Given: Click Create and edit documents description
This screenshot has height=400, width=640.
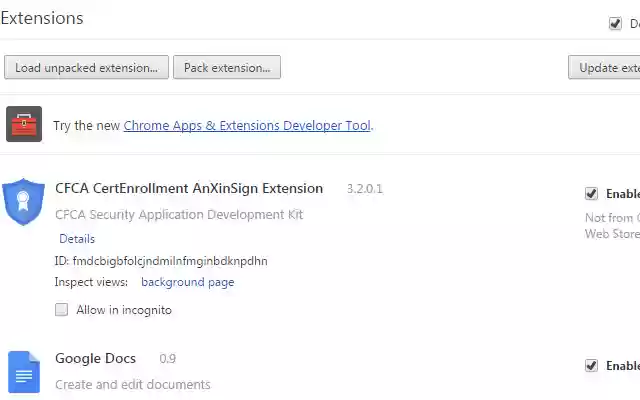Looking at the screenshot, I should (133, 384).
